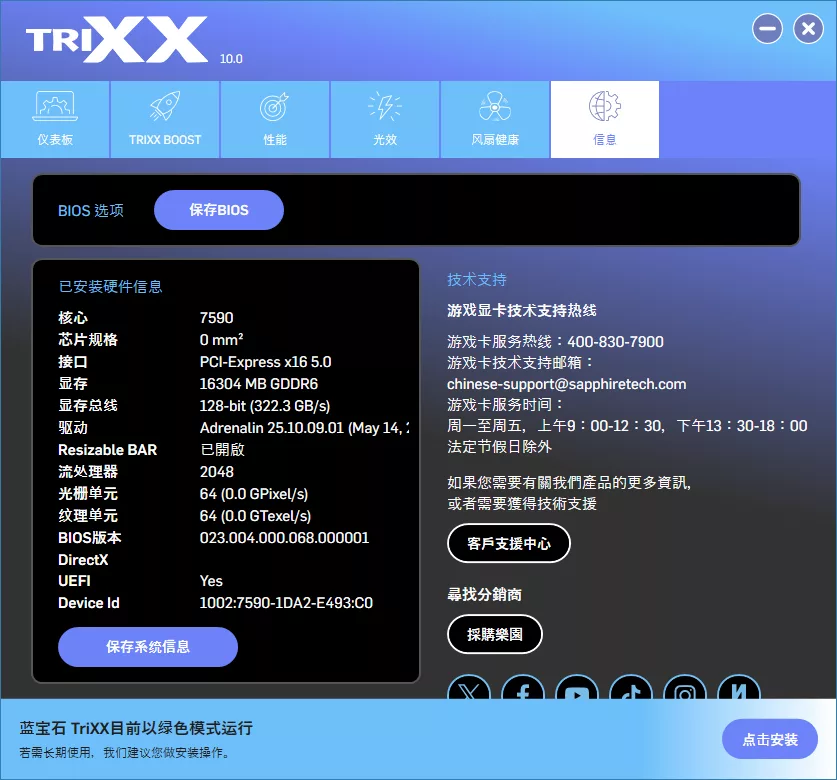The image size is (837, 780).
Task: Click the value 64 (0.0 GPixel/s)
Action: pos(254,494)
